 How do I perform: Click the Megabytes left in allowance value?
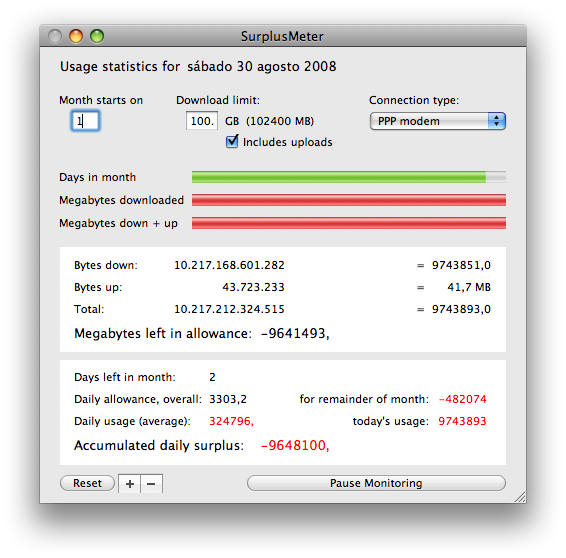[x=295, y=334]
